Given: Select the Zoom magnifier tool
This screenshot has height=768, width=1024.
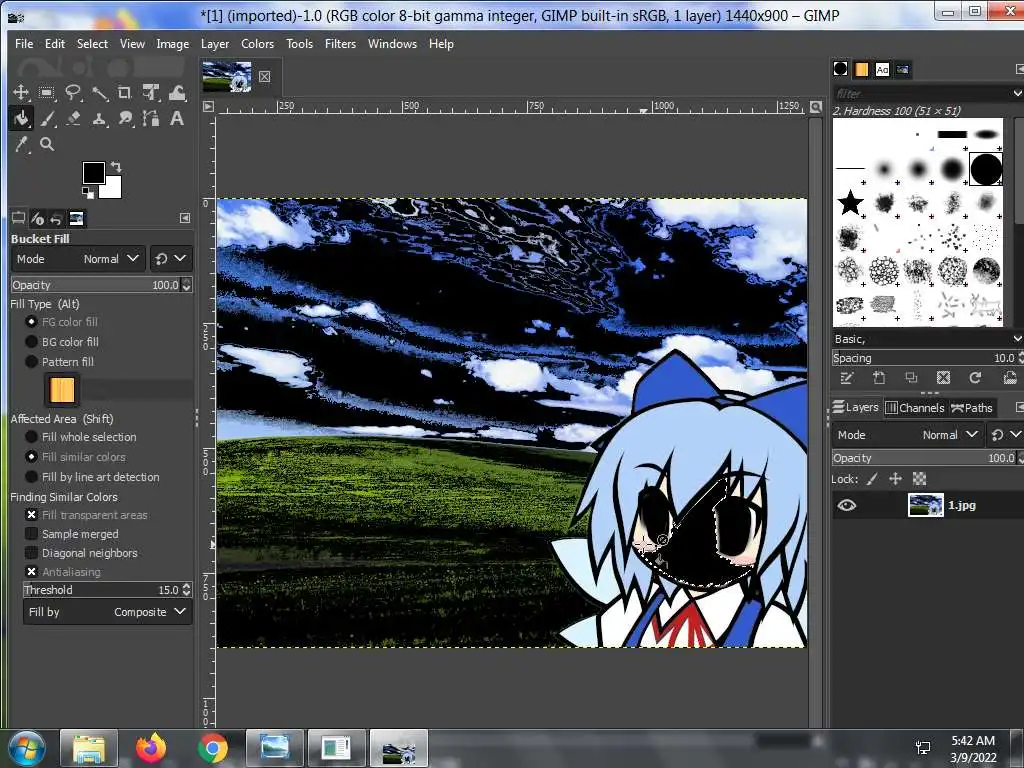Looking at the screenshot, I should [x=46, y=144].
